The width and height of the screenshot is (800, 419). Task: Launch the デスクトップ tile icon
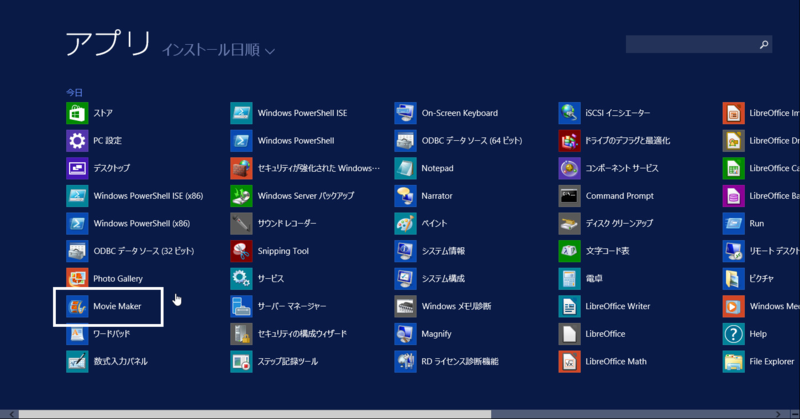77,168
